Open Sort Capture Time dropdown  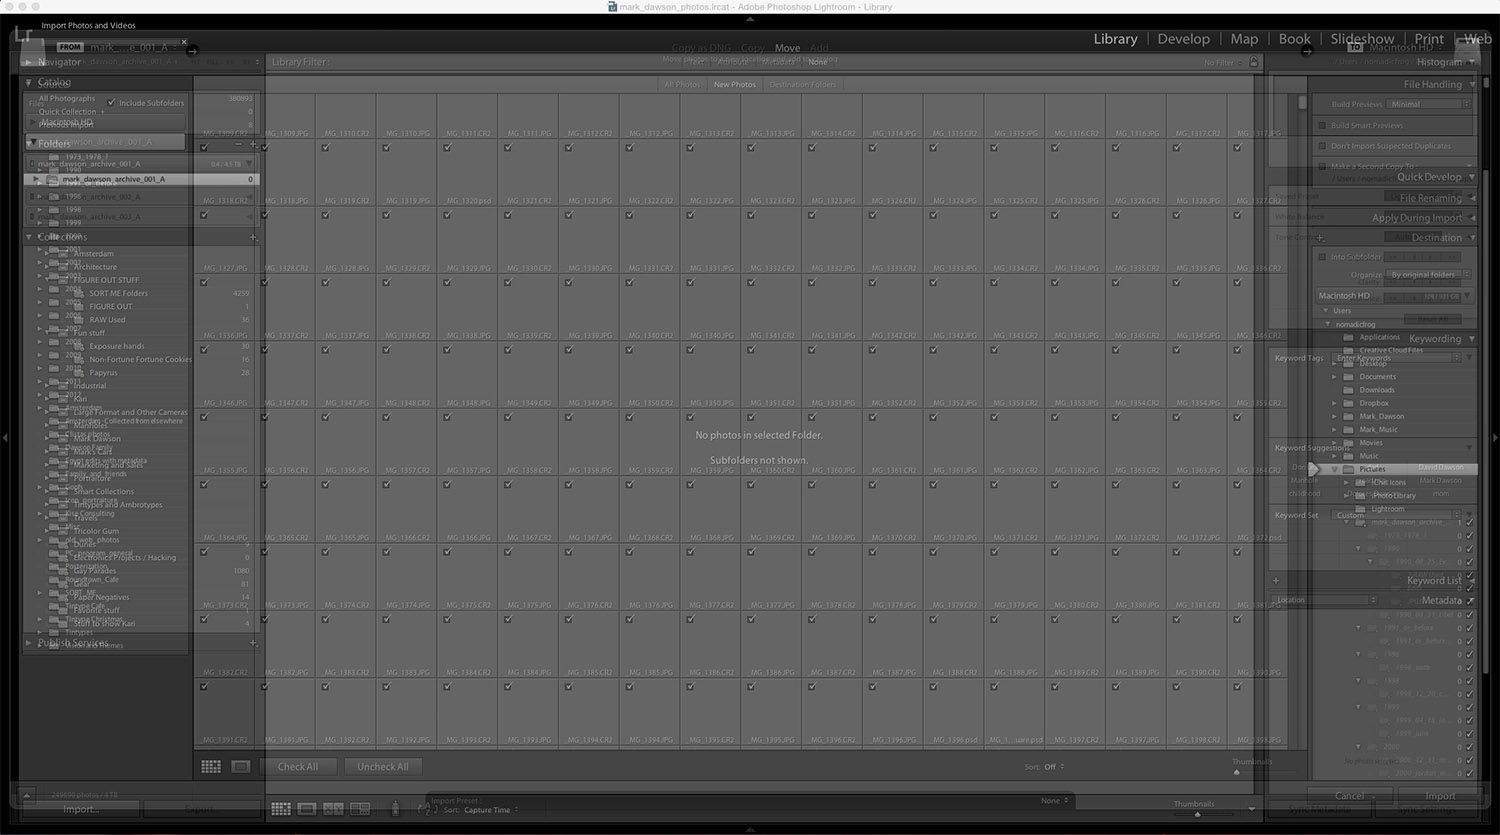(x=491, y=810)
